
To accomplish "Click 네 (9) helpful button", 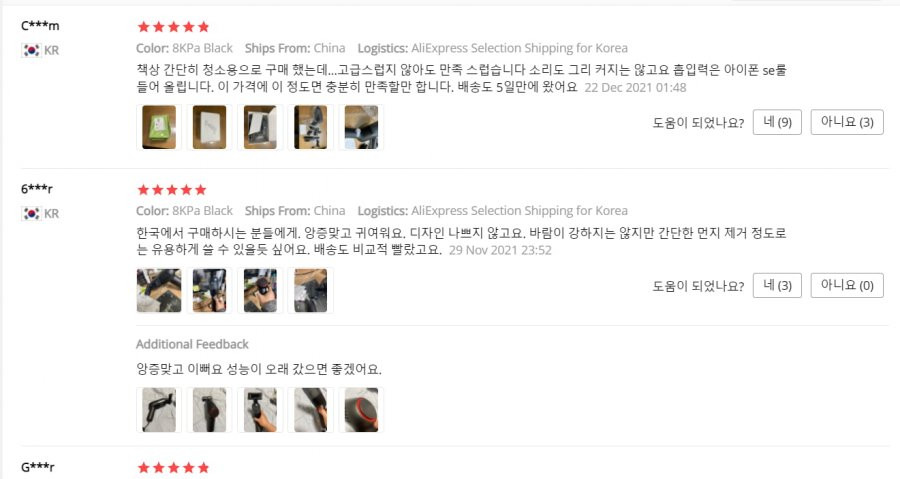I will [x=777, y=122].
